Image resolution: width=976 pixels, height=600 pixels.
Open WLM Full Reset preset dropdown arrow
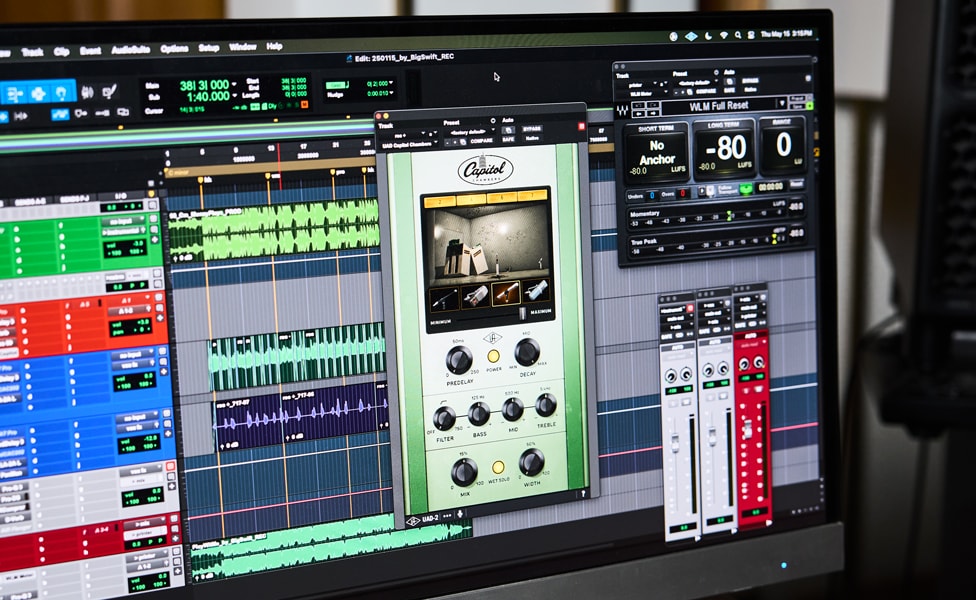coord(781,103)
